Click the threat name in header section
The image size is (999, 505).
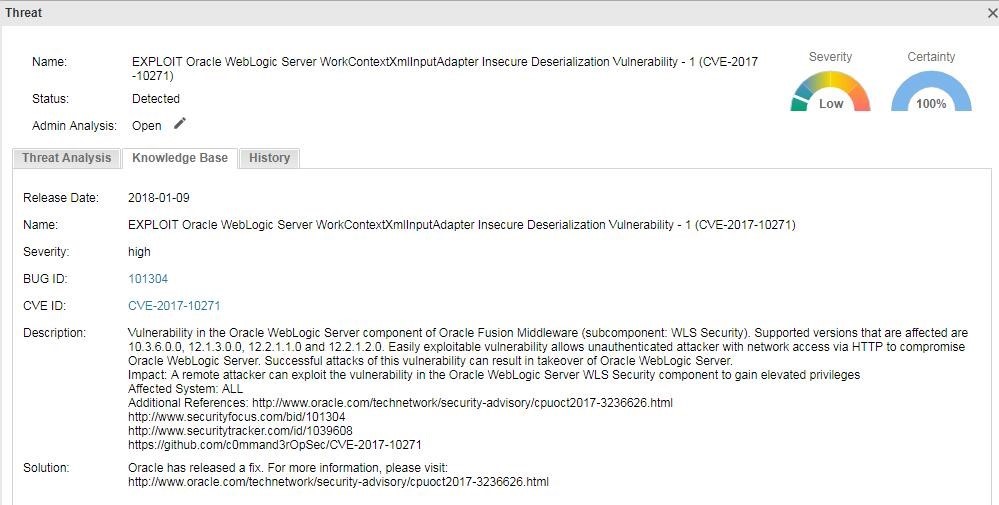point(445,69)
